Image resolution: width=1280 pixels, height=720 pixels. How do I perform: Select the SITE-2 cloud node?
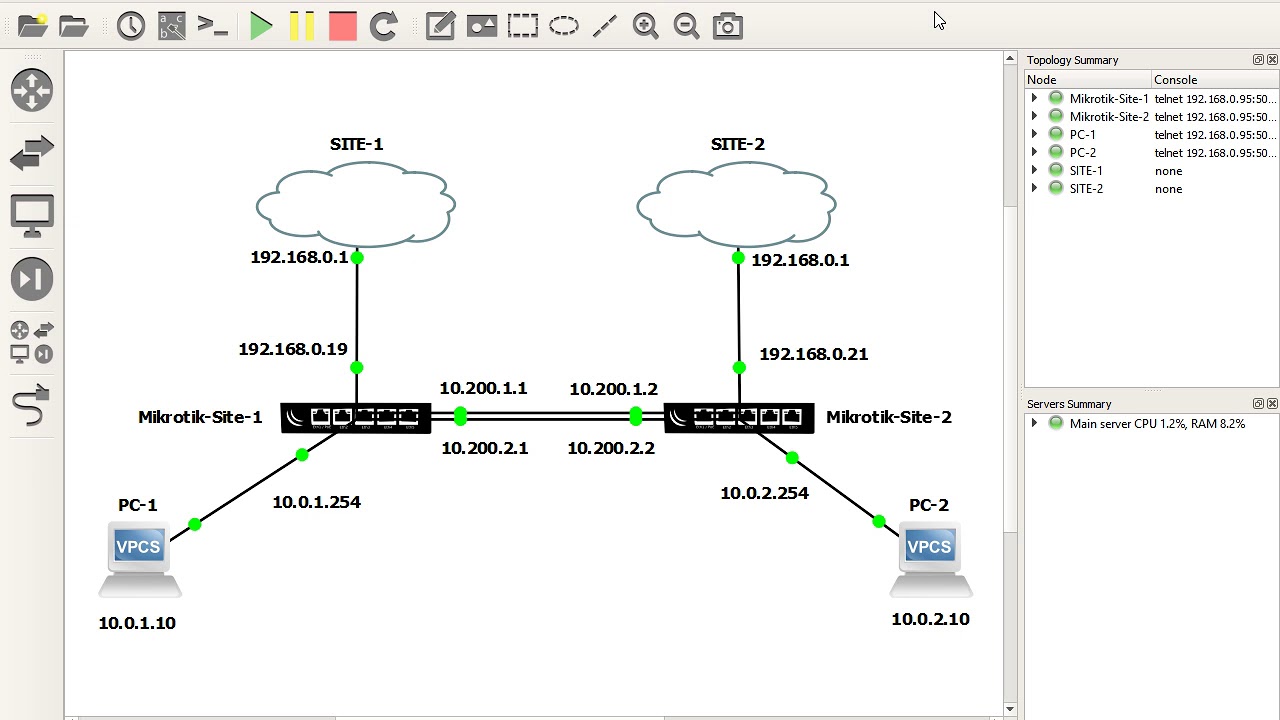pyautogui.click(x=737, y=207)
